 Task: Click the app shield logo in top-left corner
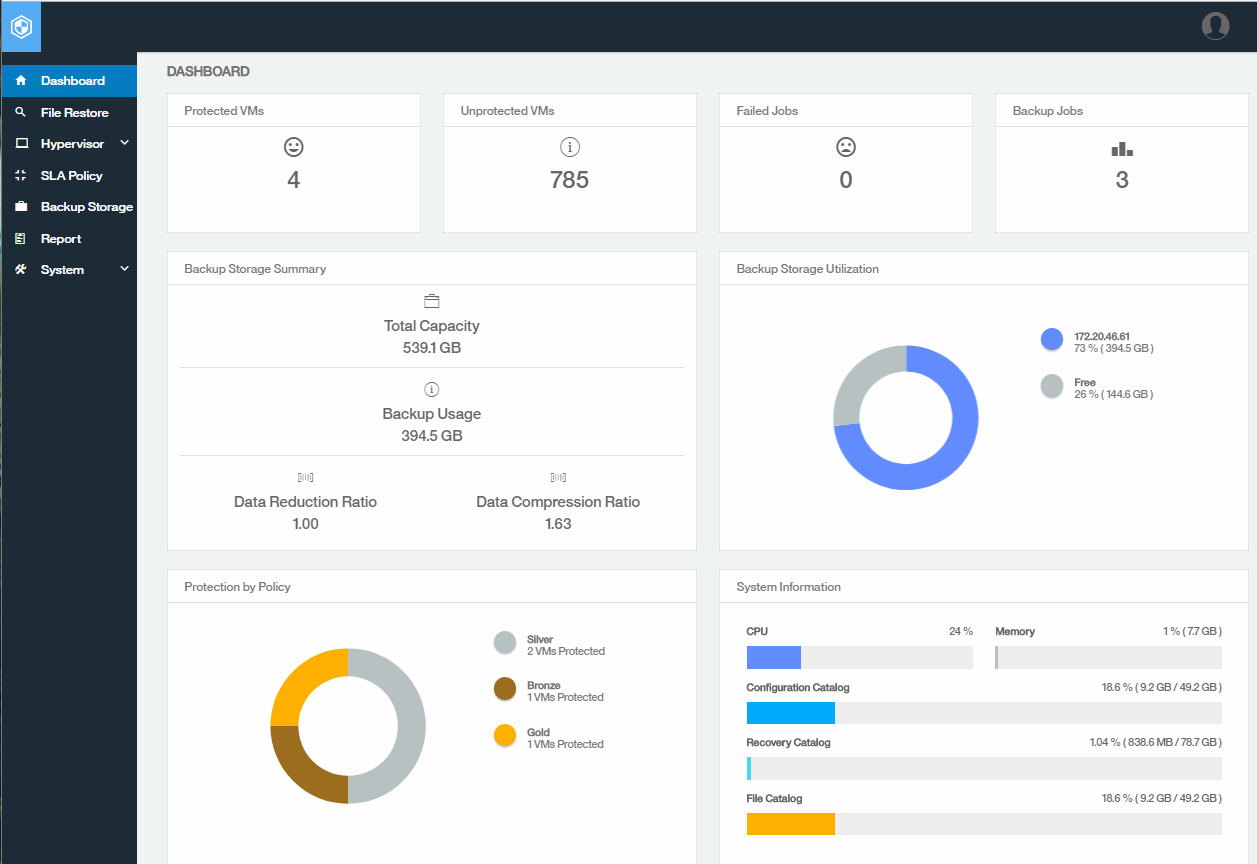21,26
